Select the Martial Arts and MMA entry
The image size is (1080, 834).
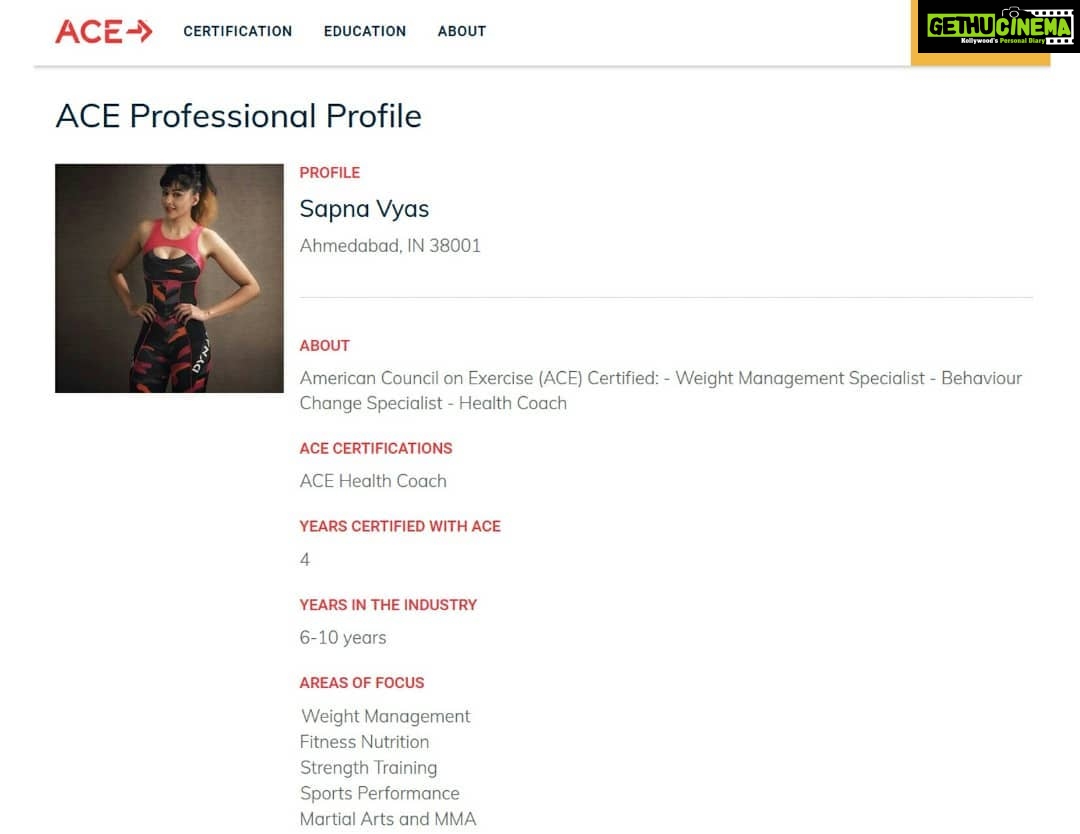tap(388, 819)
